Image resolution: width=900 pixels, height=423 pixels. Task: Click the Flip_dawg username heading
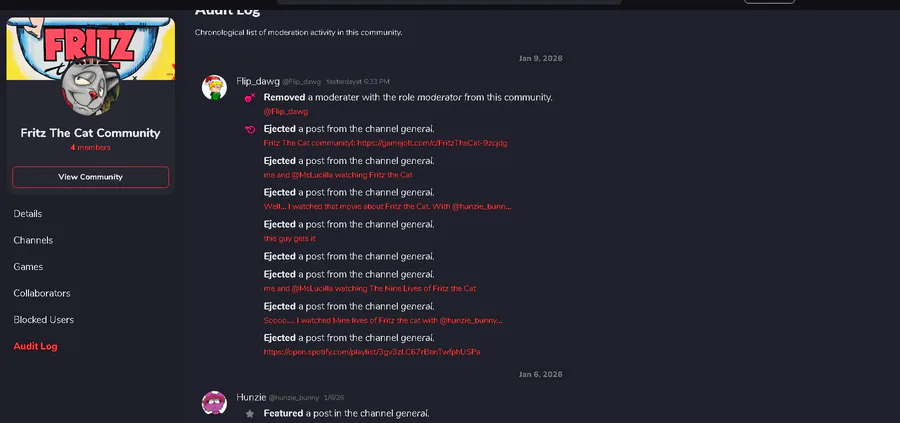257,80
